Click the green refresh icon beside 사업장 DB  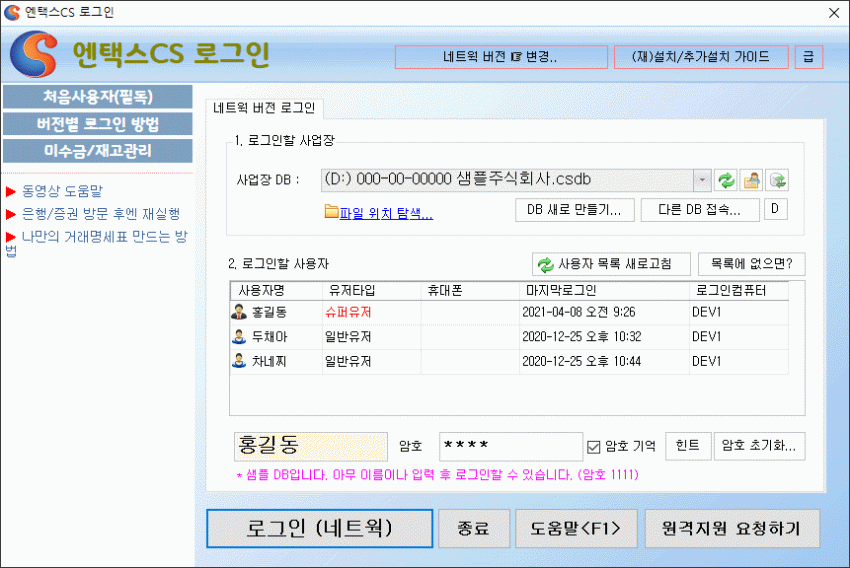[726, 180]
